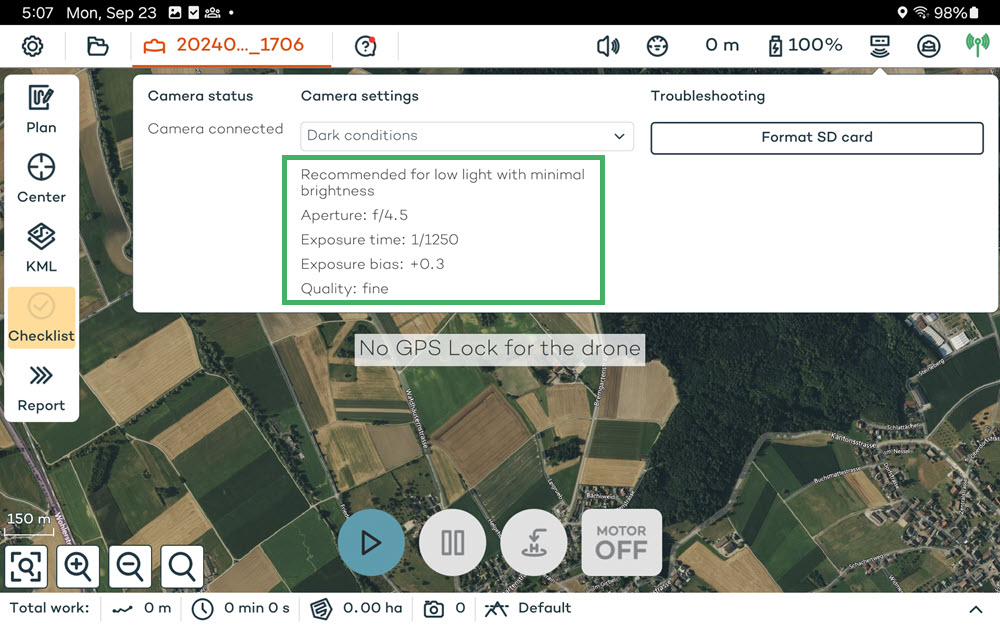Select the Plan tool in the sidebar
The height and width of the screenshot is (625, 1000).
click(x=41, y=112)
